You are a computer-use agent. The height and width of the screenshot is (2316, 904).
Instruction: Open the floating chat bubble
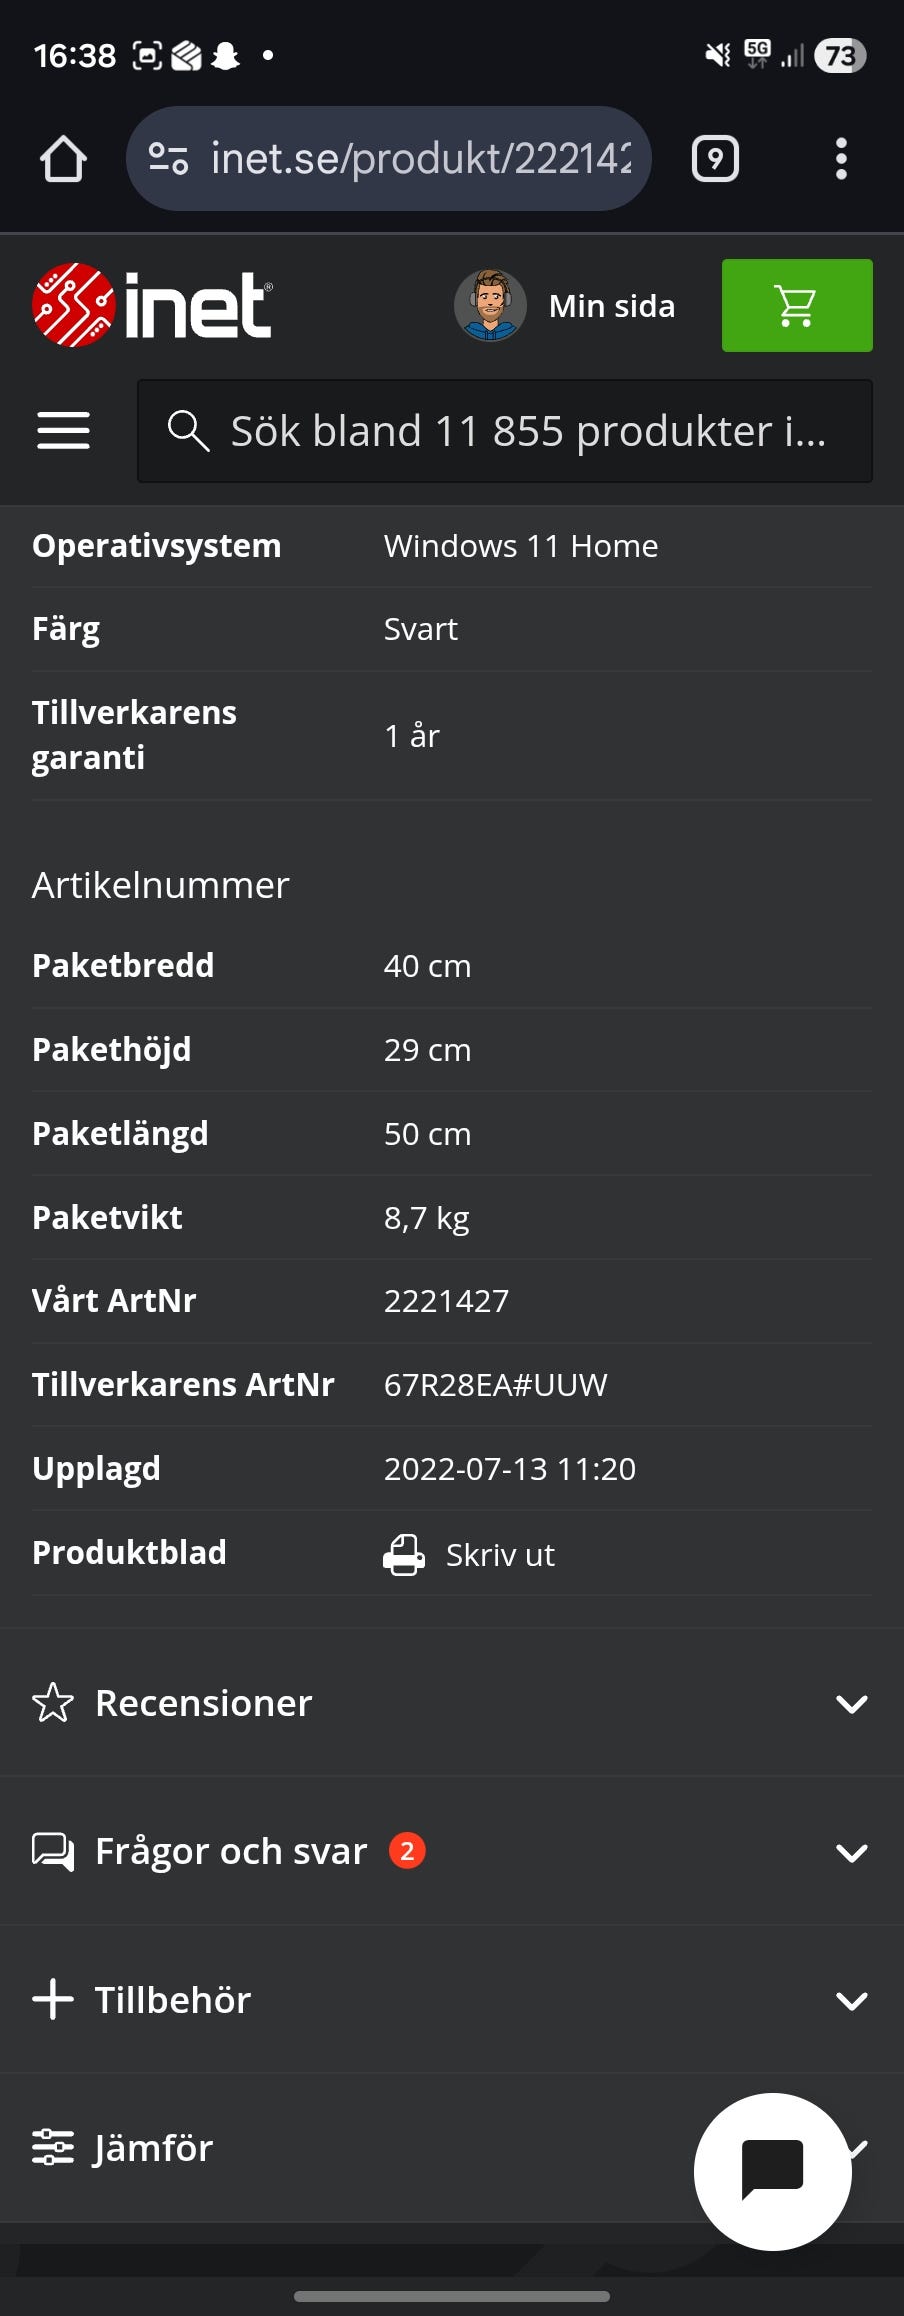771,2172
